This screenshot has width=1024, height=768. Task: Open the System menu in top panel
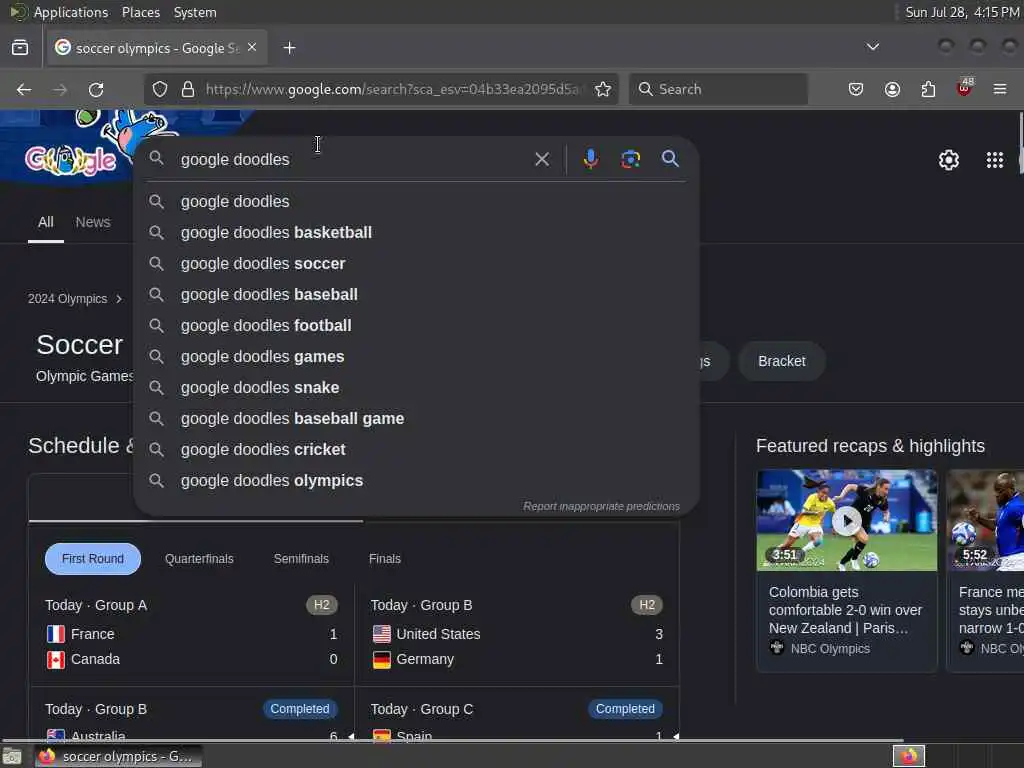[x=195, y=12]
